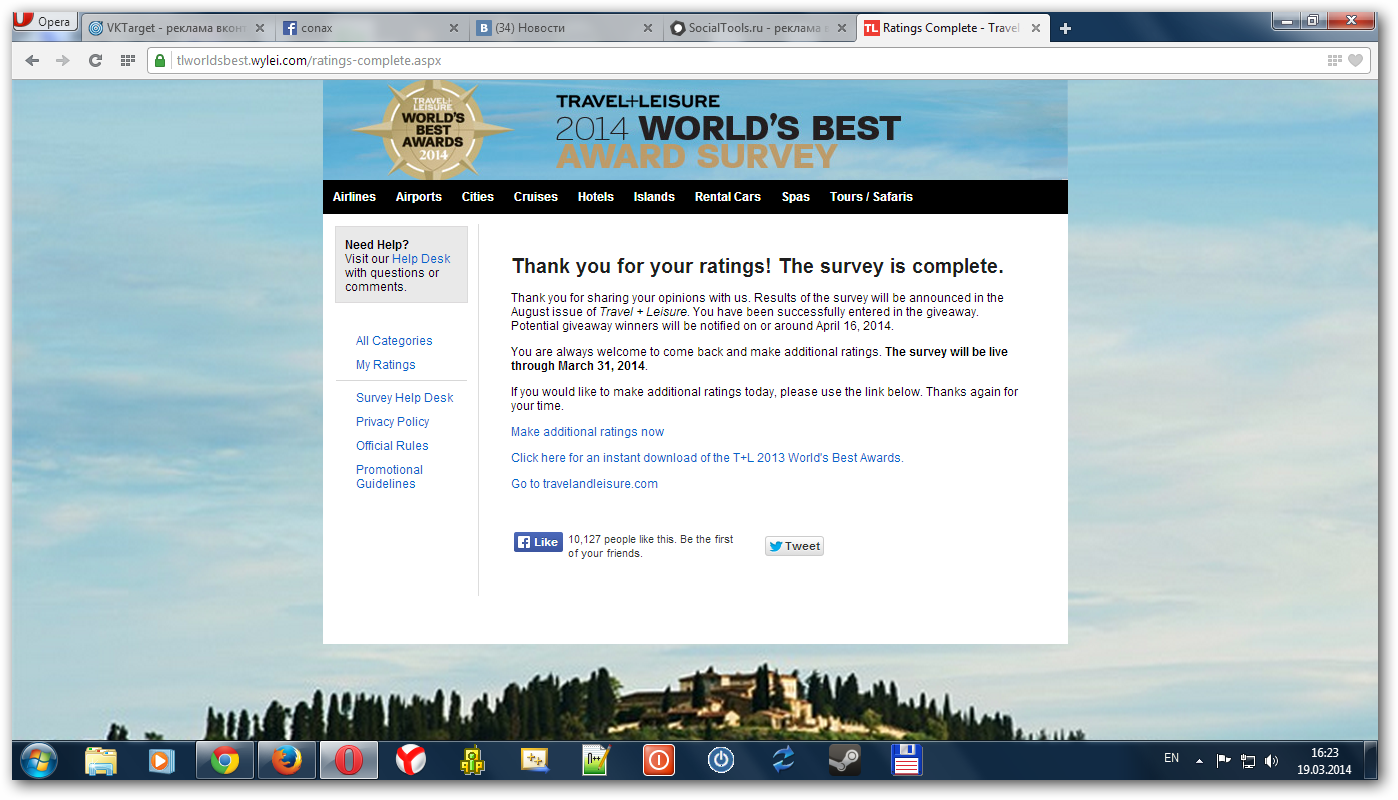This screenshot has height=800, width=1398.
Task: Click the EN language indicator
Action: coord(1171,759)
